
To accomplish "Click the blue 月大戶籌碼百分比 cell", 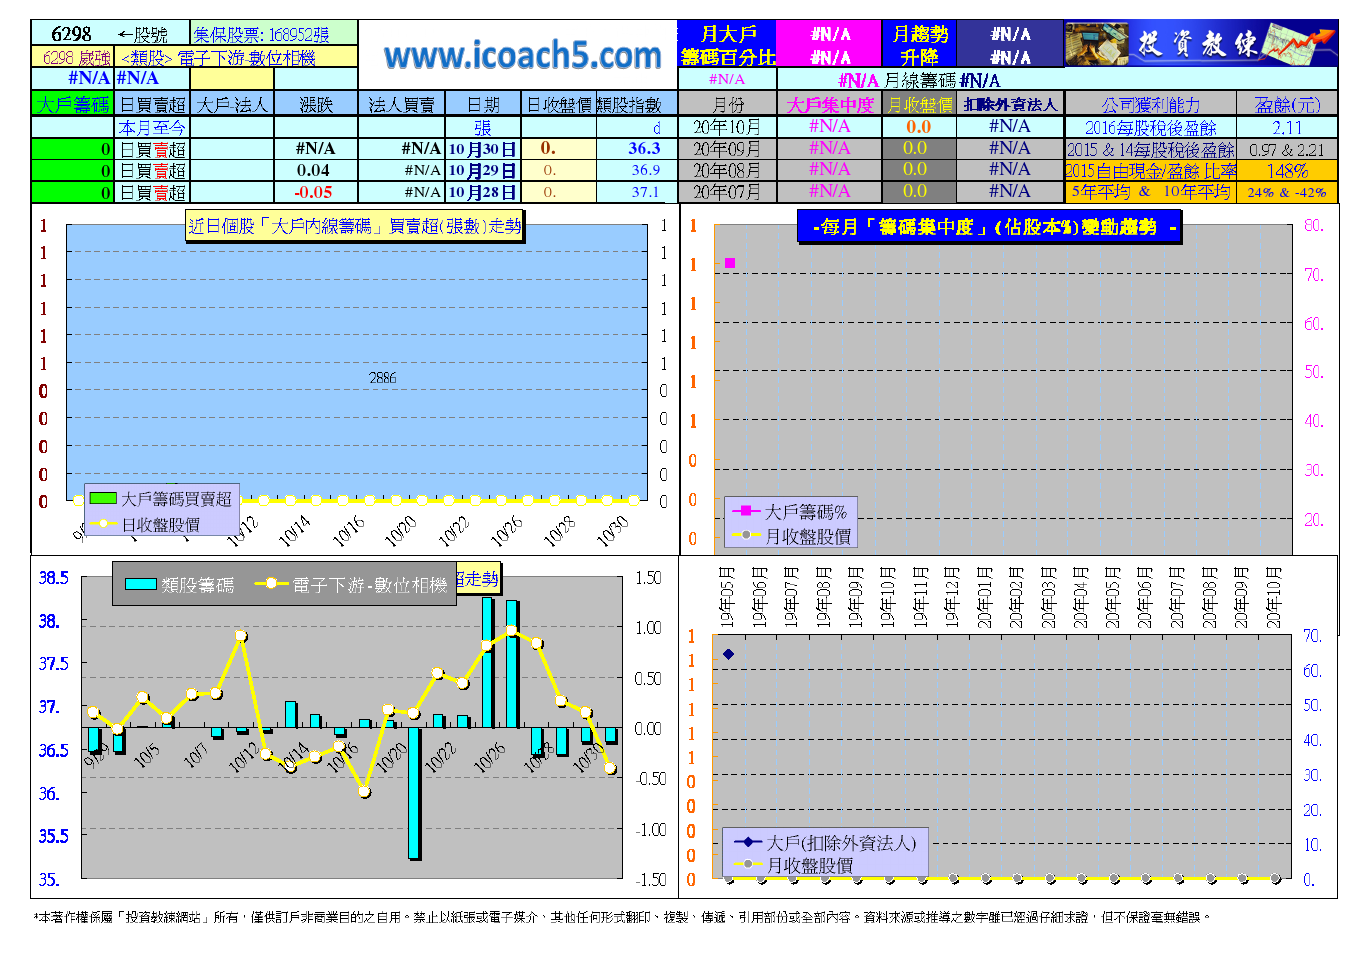I will point(727,45).
